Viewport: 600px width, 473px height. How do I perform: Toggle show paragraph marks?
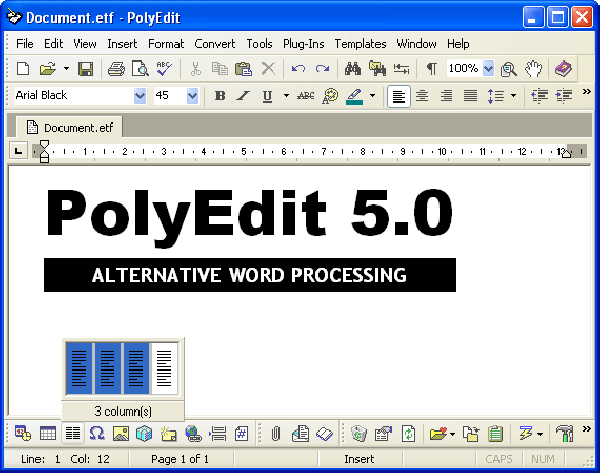tap(432, 69)
